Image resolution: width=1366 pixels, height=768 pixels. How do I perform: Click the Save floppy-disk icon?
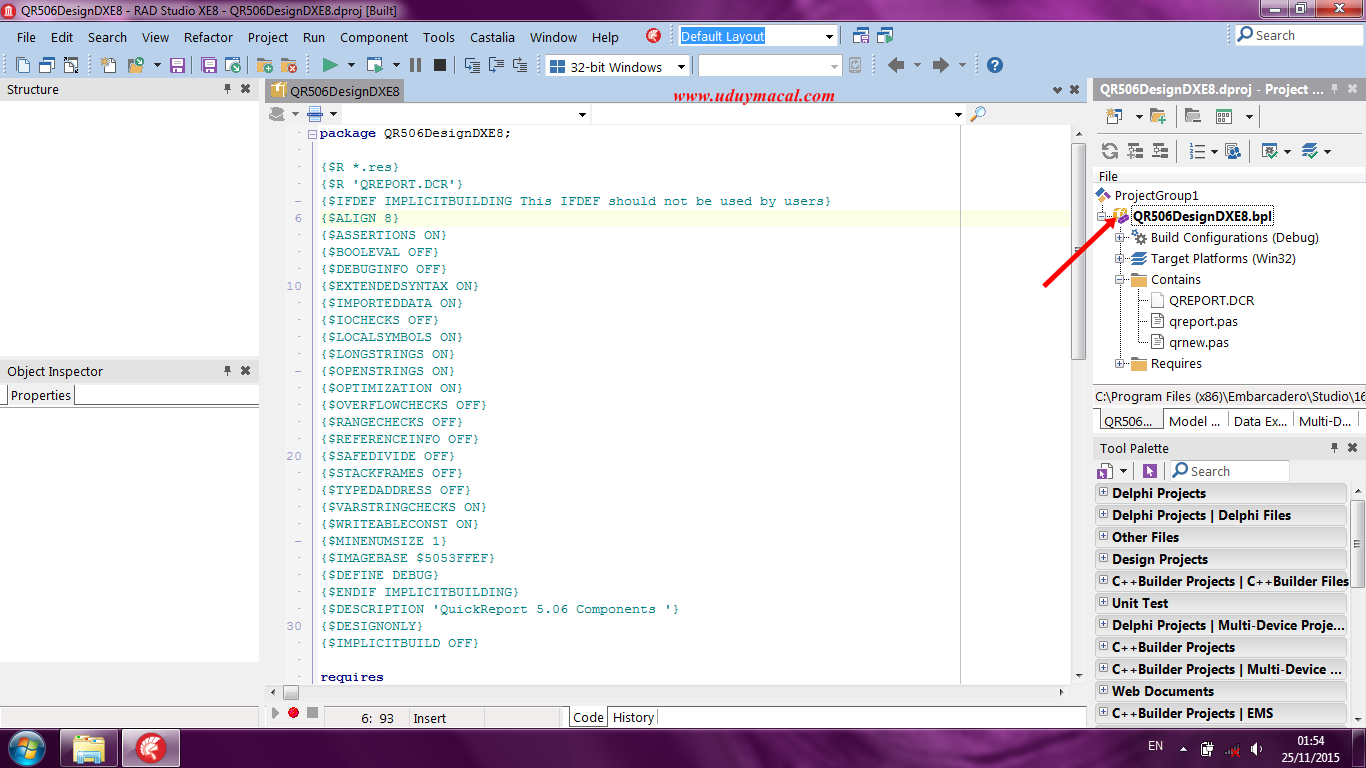(178, 65)
